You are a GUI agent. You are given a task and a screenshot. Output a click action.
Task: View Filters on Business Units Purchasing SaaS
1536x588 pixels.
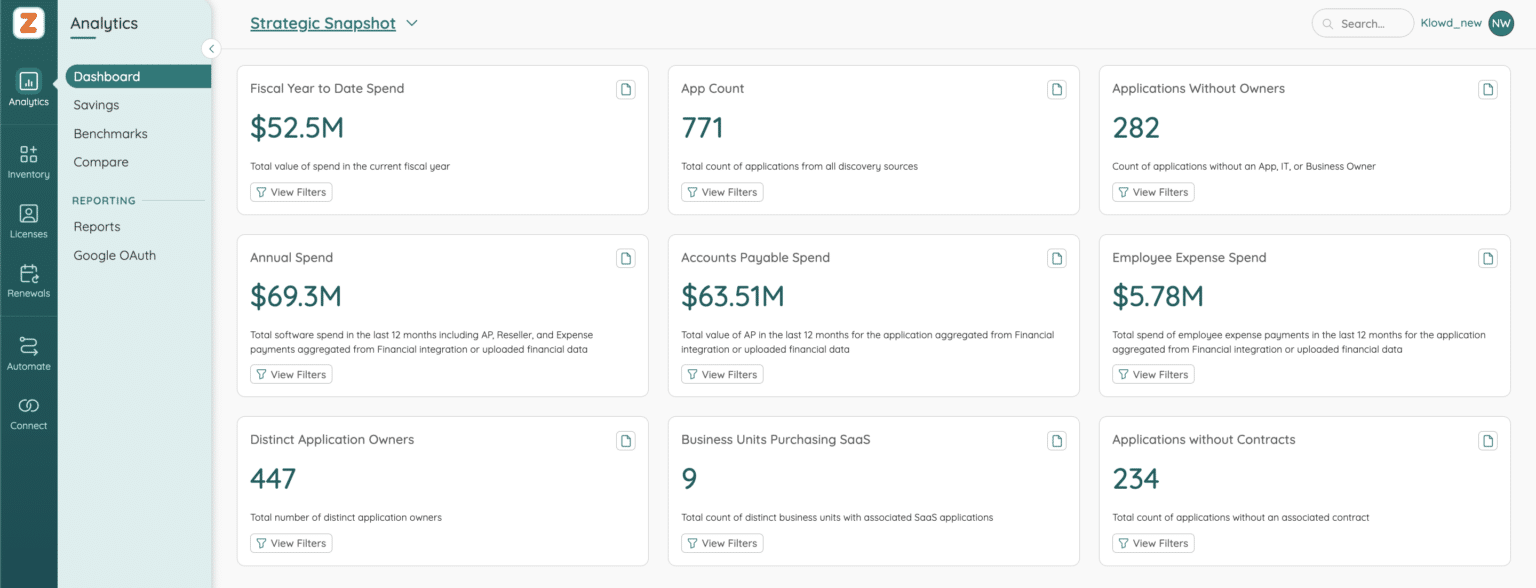click(x=722, y=543)
